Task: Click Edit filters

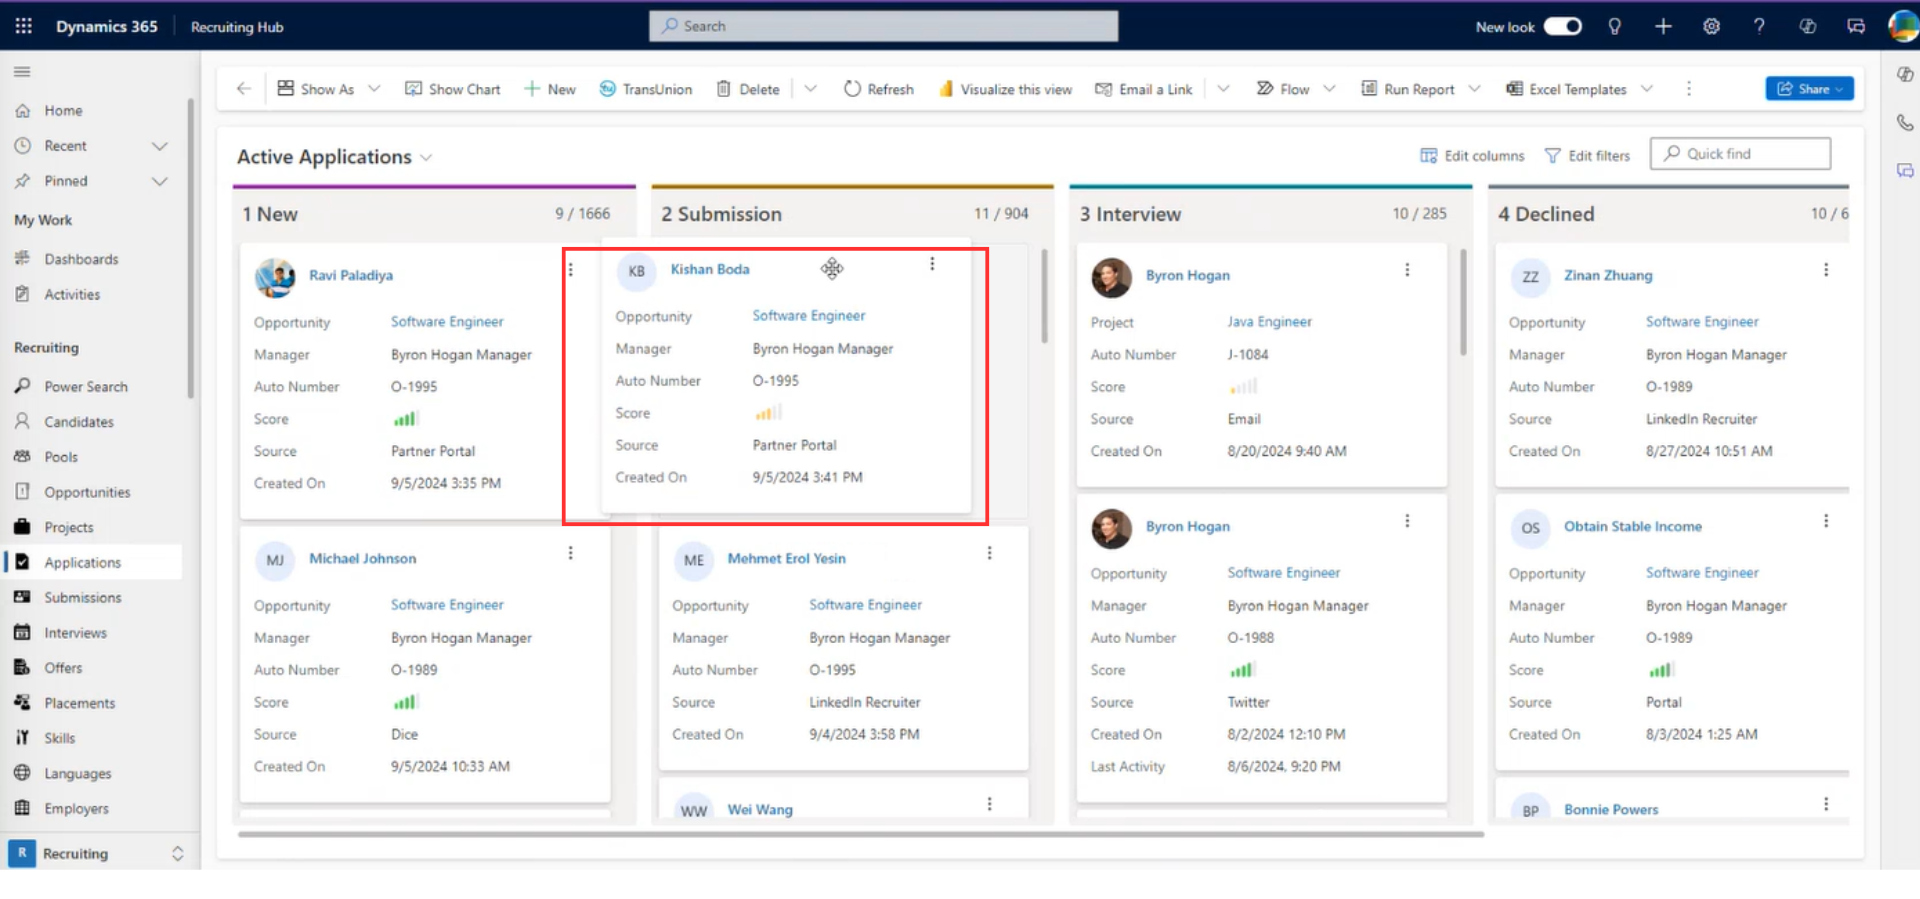Action: [1587, 156]
